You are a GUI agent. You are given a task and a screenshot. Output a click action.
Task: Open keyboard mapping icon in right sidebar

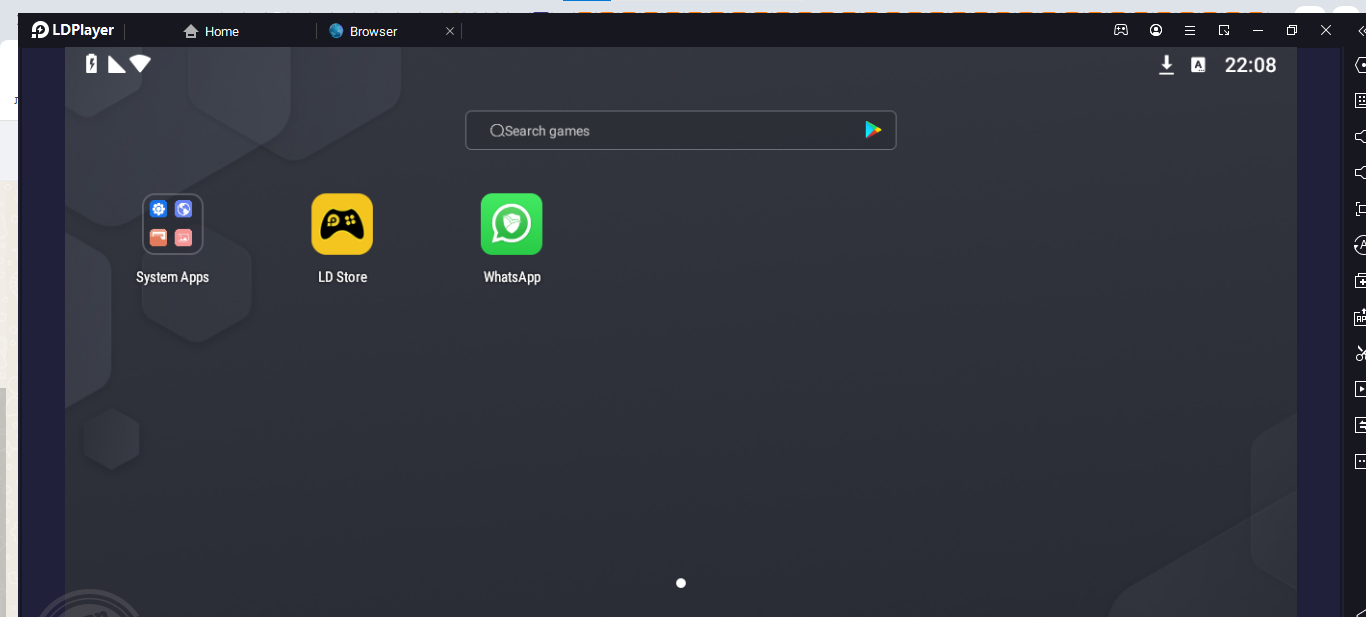point(1360,101)
